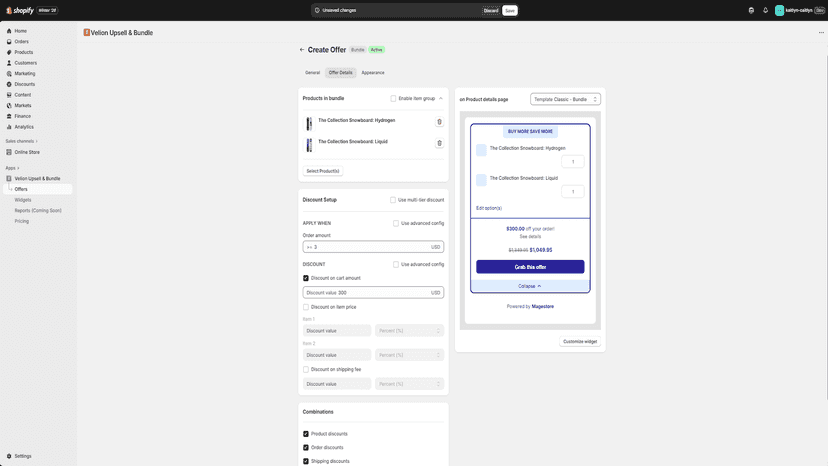Switch to the Offer Details tab
828x466 pixels.
[x=341, y=72]
